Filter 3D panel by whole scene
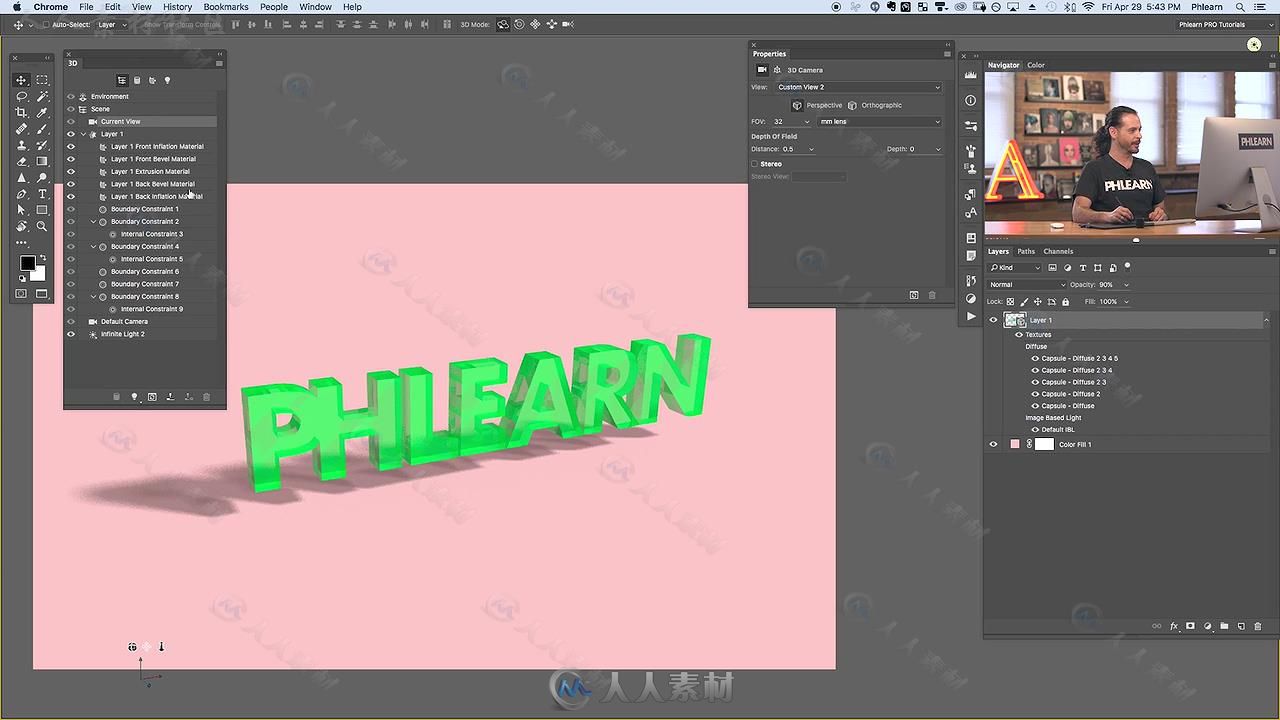 pyautogui.click(x=122, y=80)
